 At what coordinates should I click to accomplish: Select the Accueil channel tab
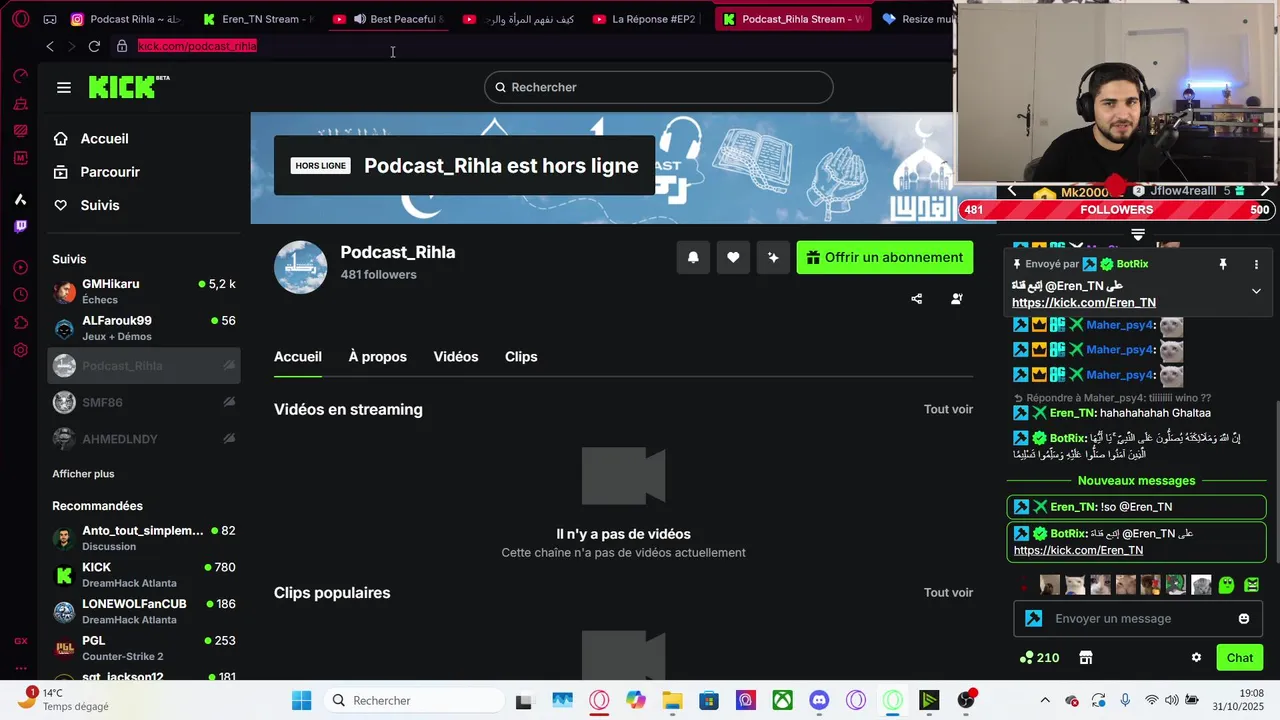tap(298, 357)
